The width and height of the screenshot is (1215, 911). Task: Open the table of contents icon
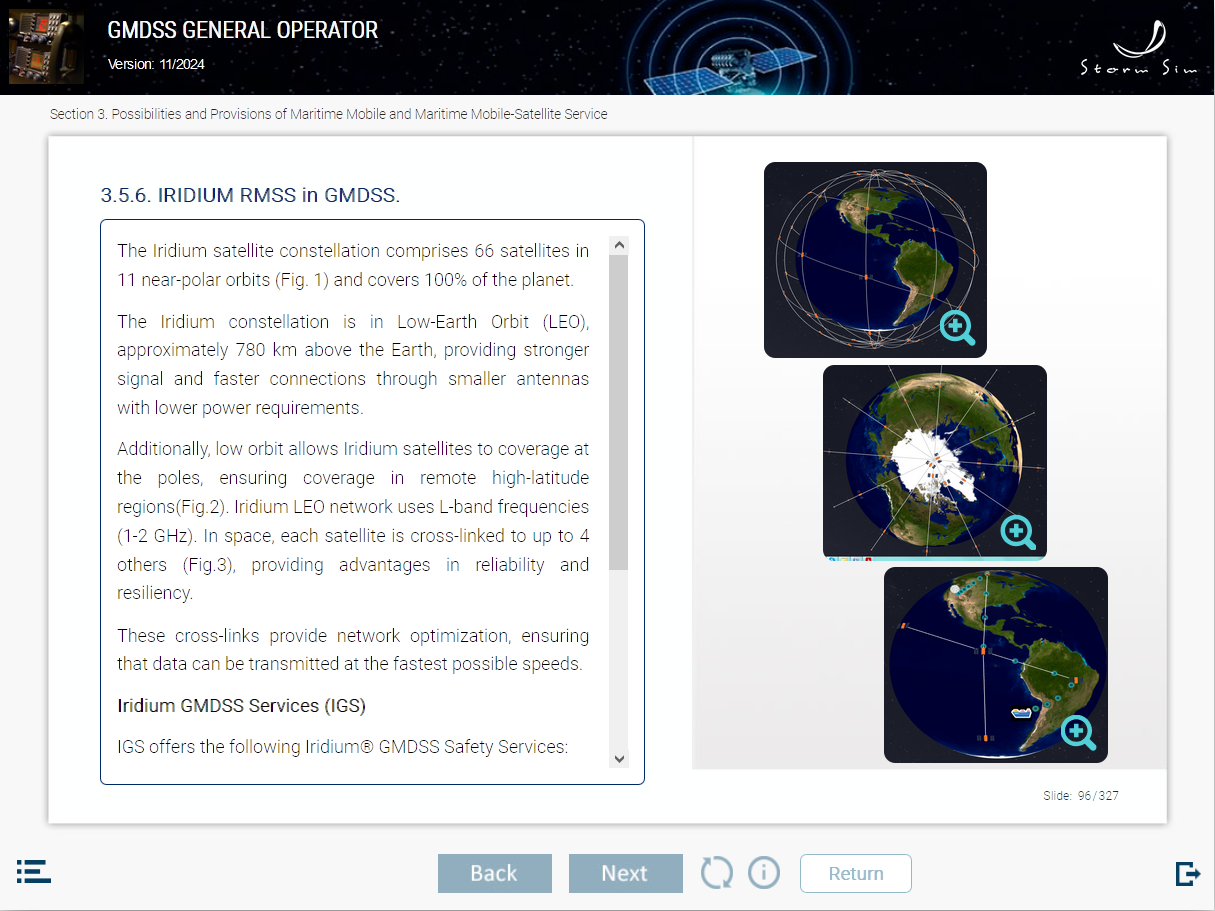(33, 872)
